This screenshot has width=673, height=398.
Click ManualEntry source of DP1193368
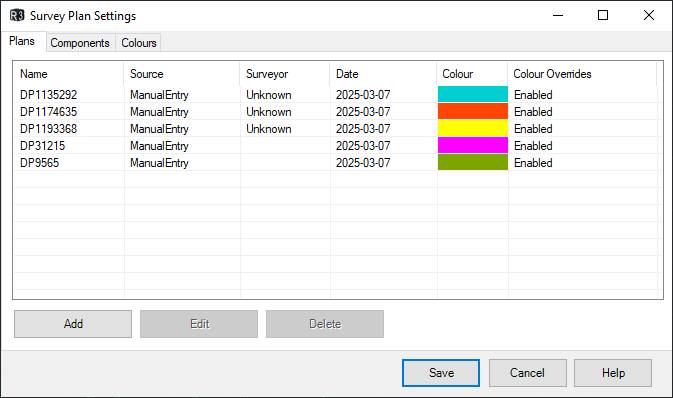pyautogui.click(x=159, y=129)
